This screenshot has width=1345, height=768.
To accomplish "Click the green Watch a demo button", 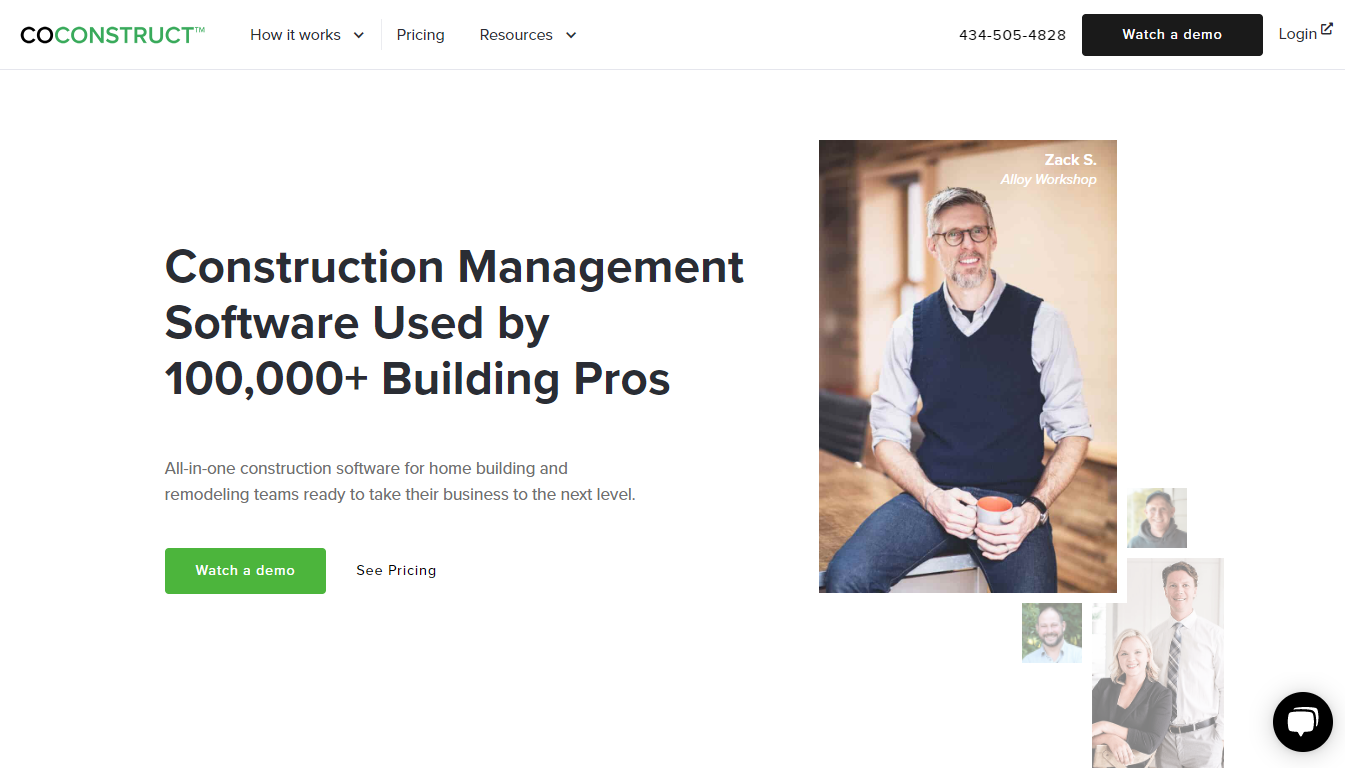I will [245, 571].
